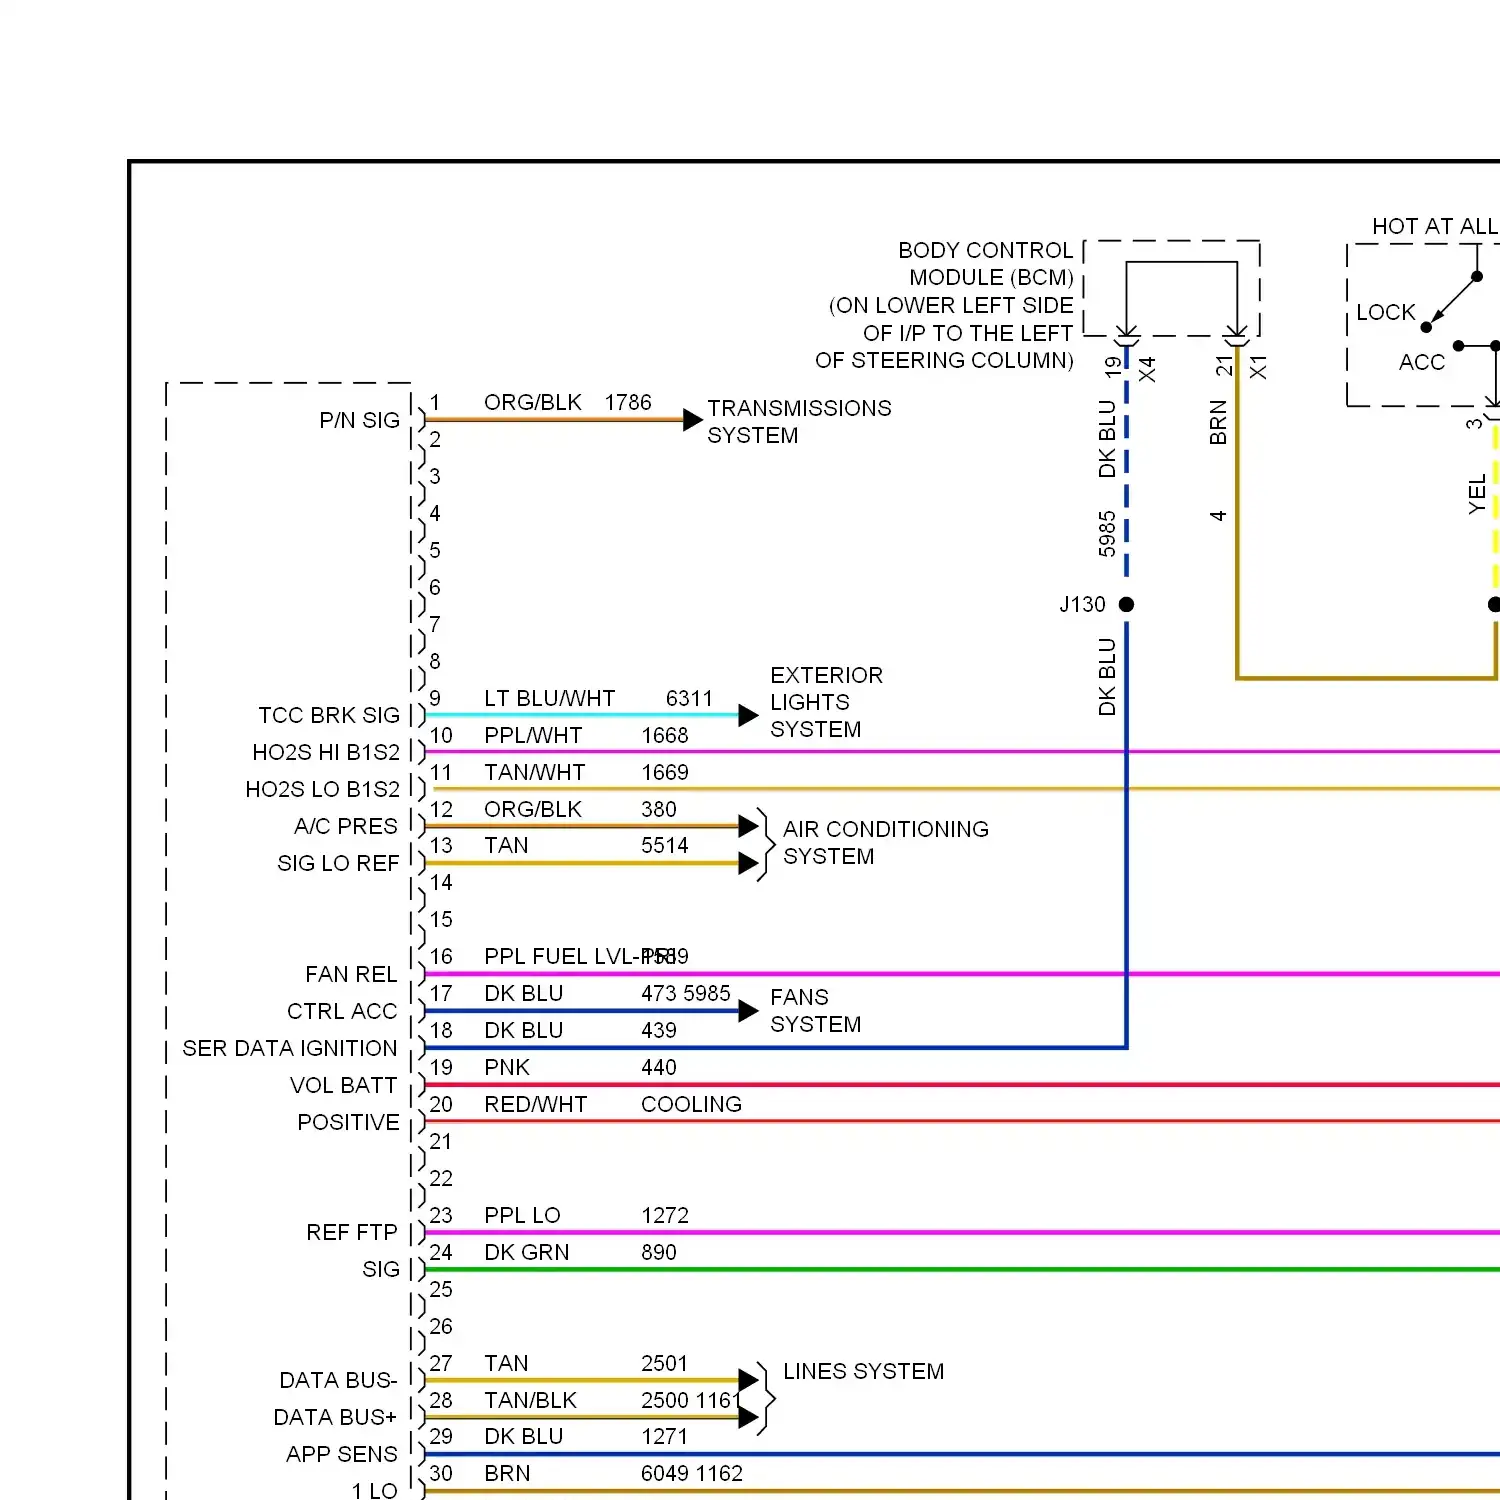
Task: Click pin number '21' in the connector column
Action: 440,1141
